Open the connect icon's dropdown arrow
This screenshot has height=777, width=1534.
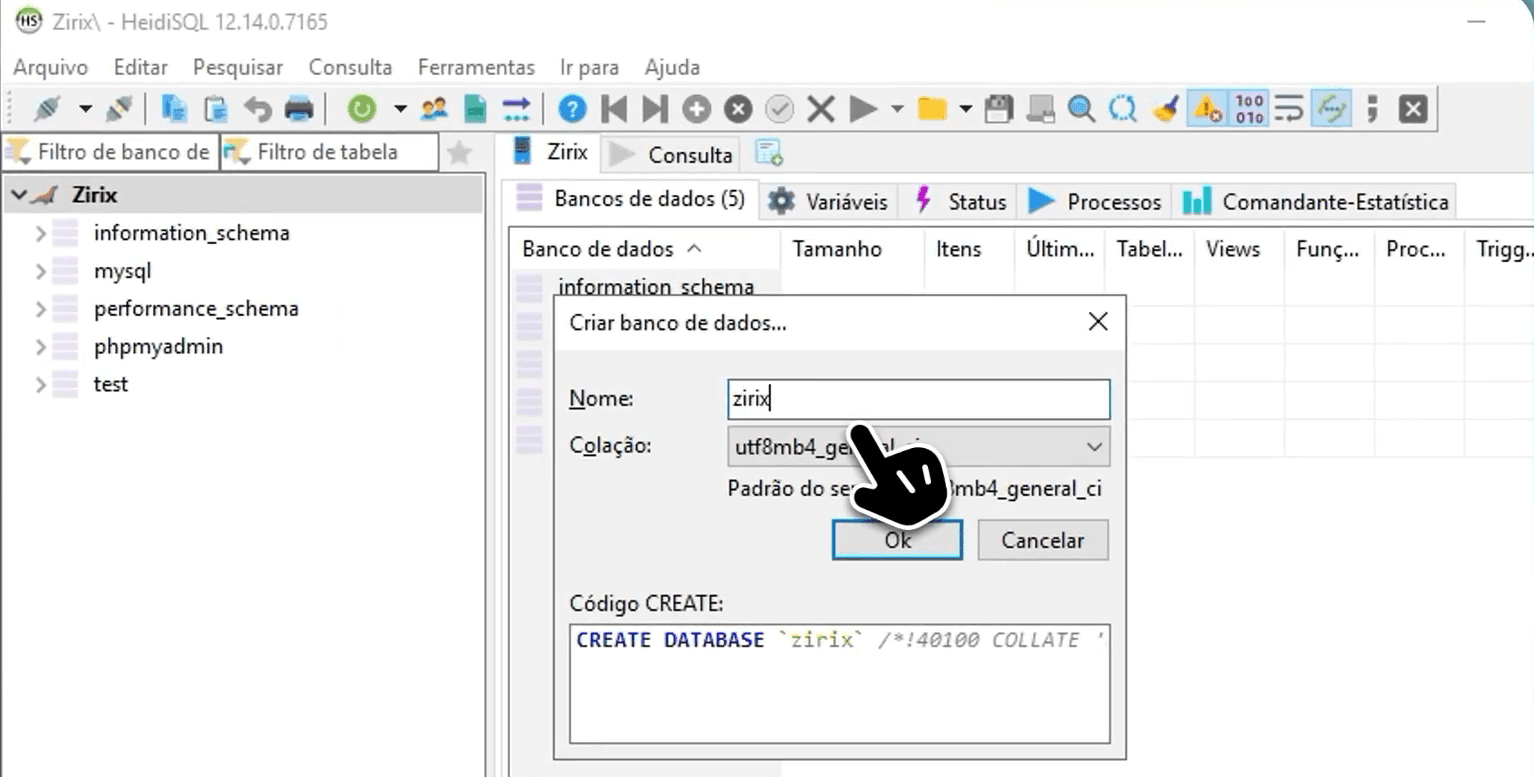pos(85,108)
